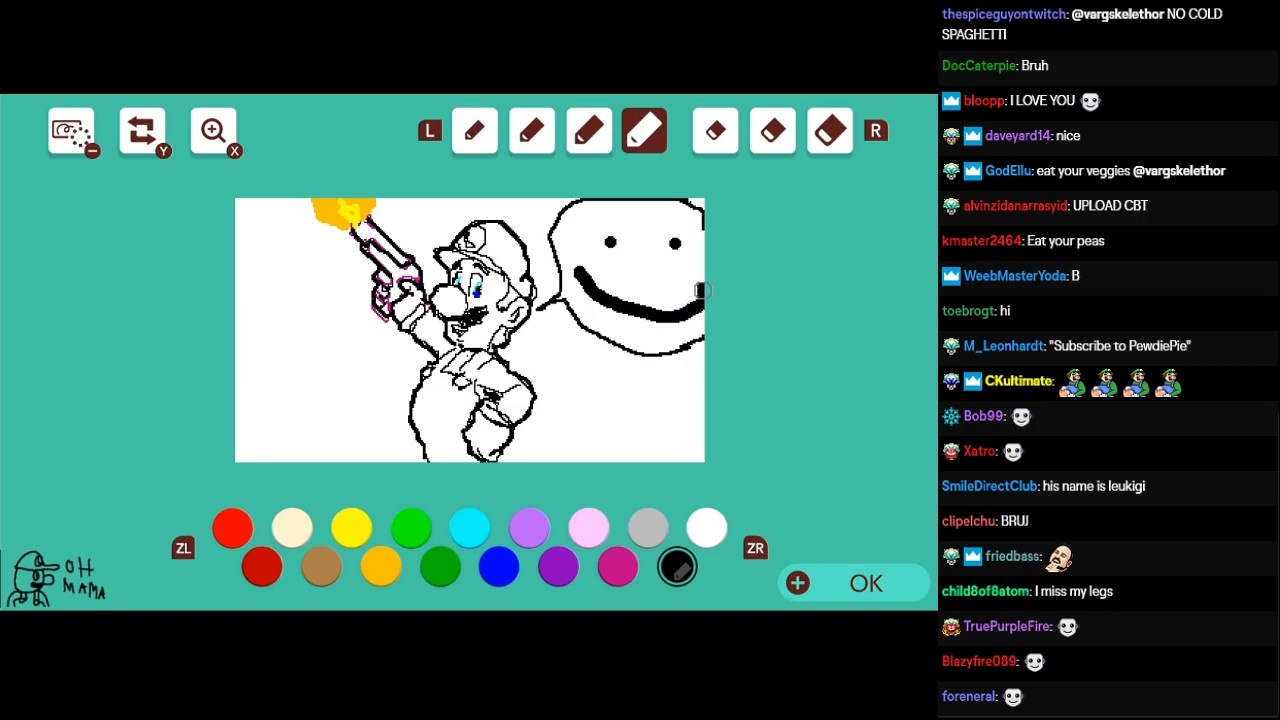Click the ZL palette switch label
Image resolution: width=1280 pixels, height=720 pixels.
[x=183, y=548]
